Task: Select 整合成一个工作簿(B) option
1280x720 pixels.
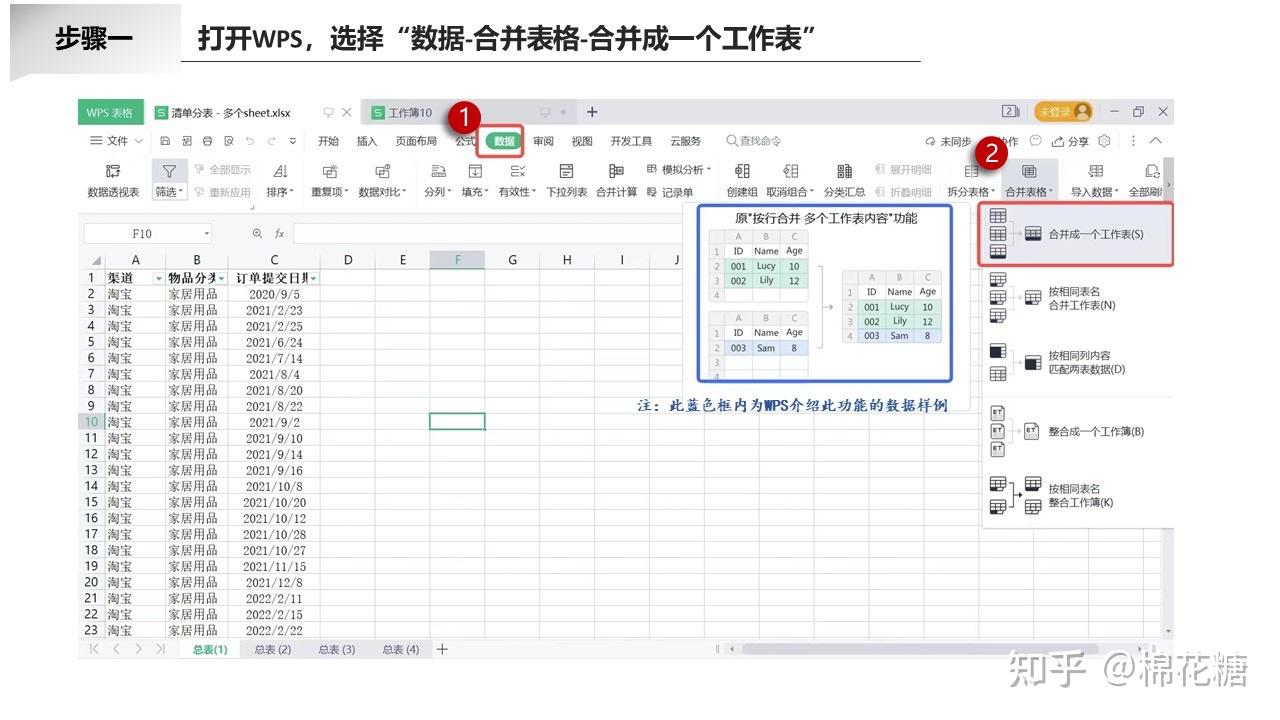Action: click(x=1077, y=431)
